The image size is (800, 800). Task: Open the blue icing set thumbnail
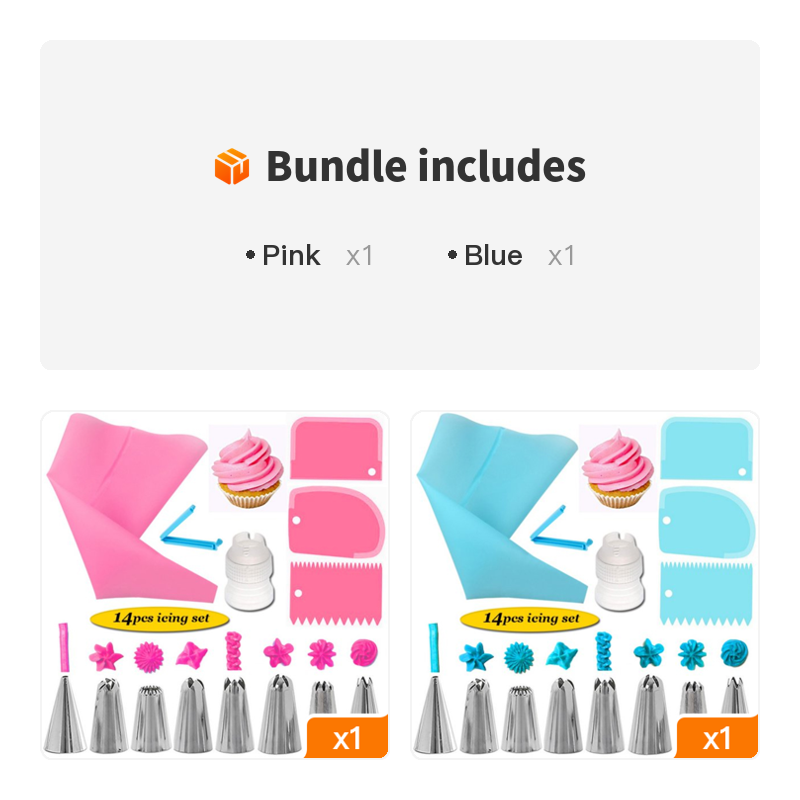coord(585,585)
